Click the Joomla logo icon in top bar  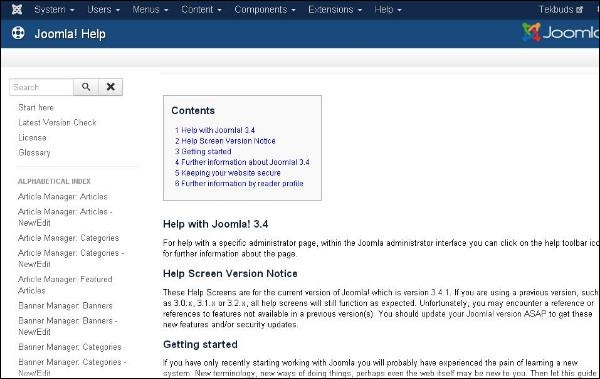[x=16, y=10]
